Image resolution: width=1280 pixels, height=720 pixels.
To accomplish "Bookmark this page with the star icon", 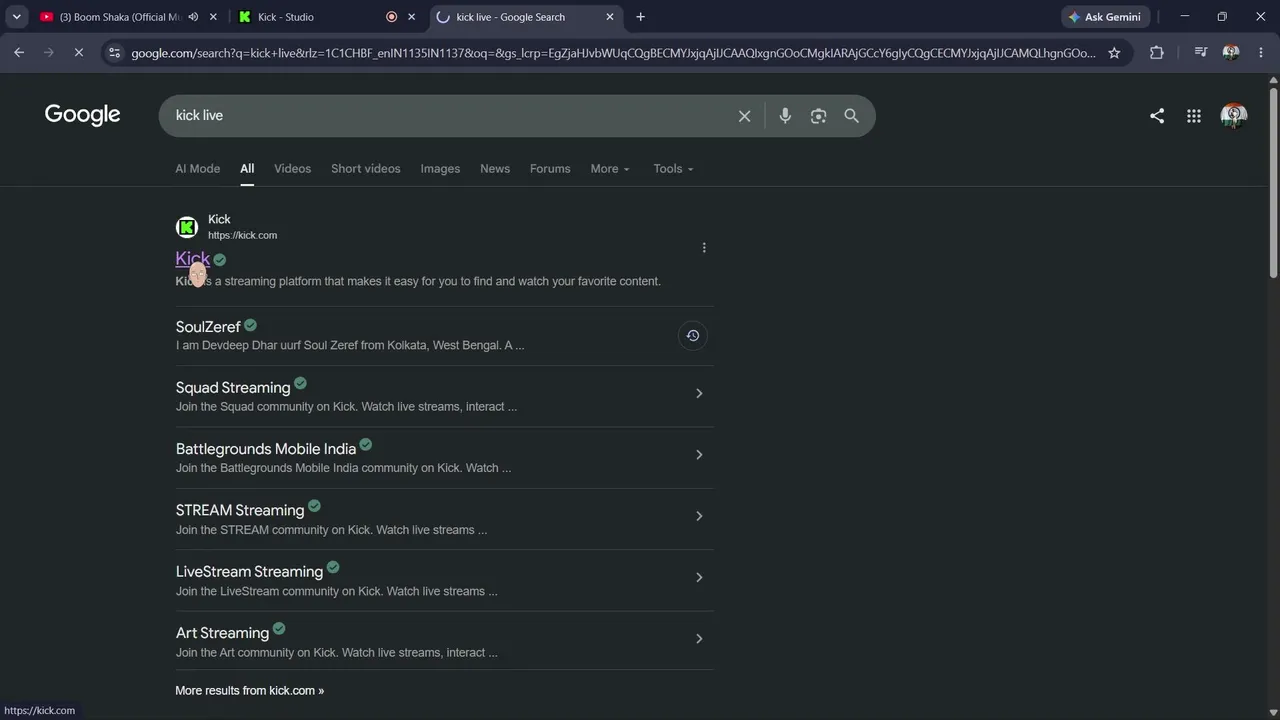I will tap(1114, 53).
